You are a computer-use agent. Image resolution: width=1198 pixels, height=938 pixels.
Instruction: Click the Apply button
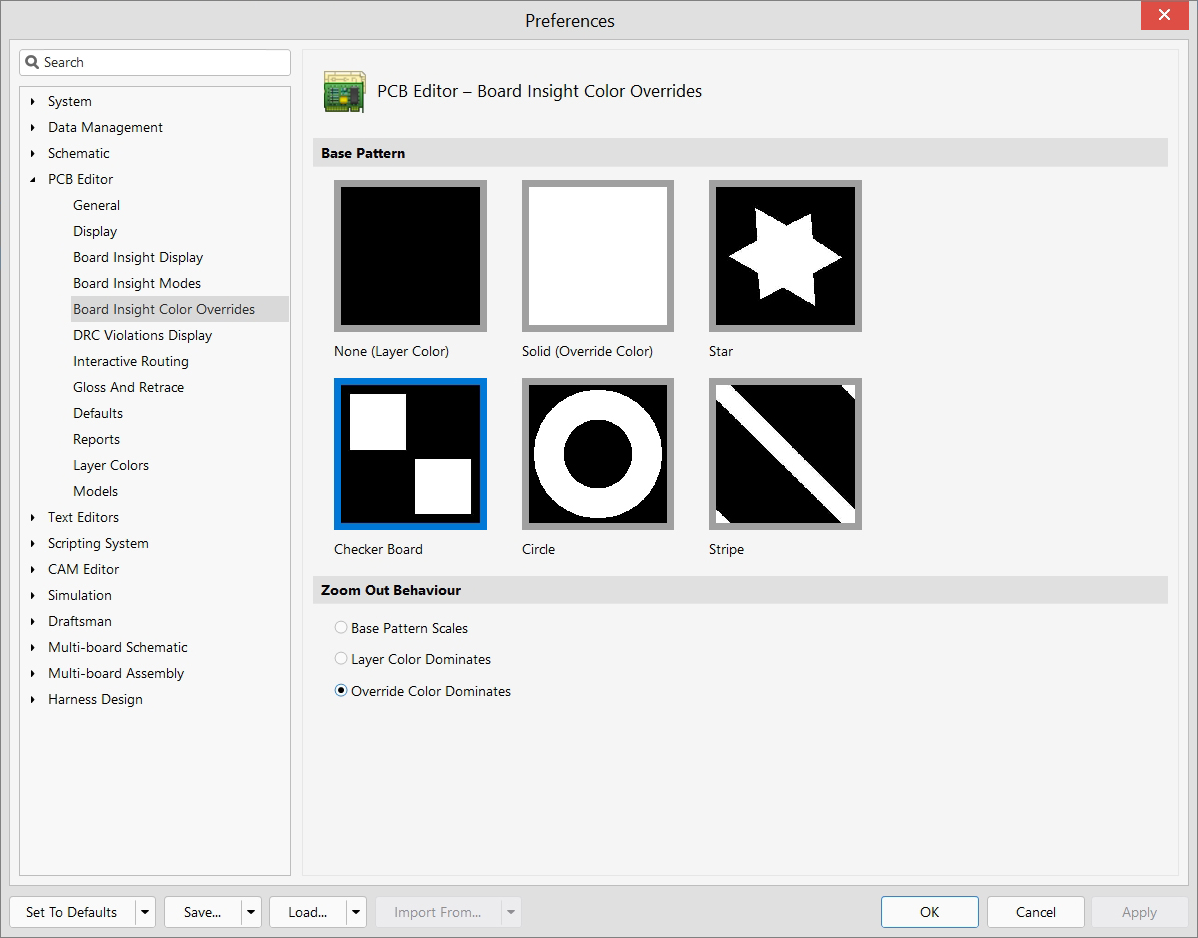point(1139,912)
